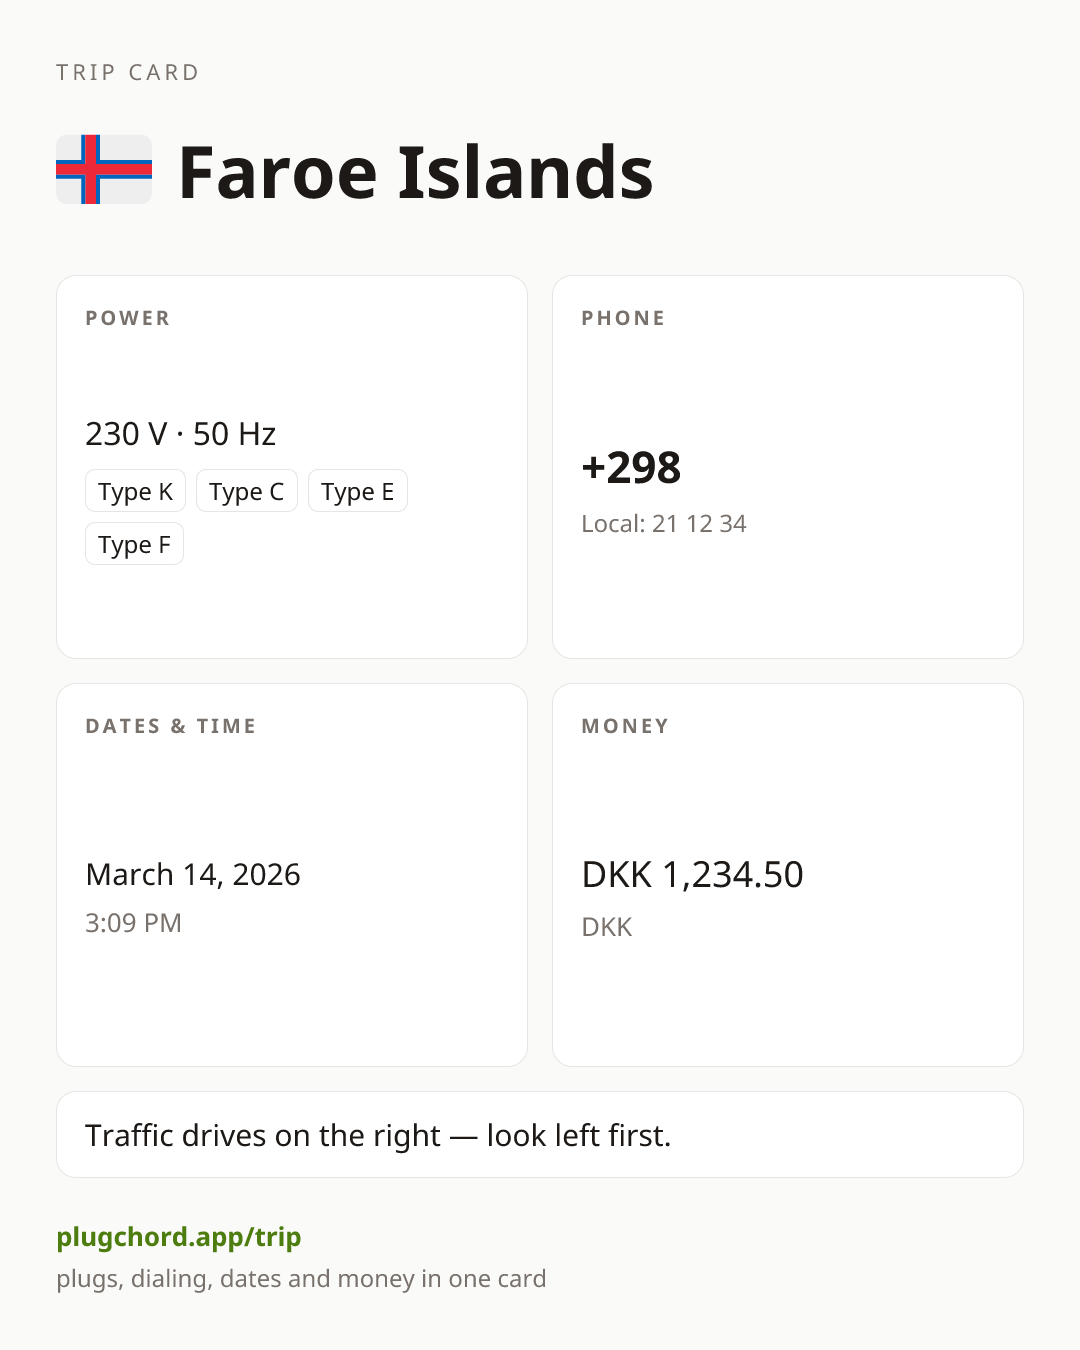Open the plugchord.app/trip link
Viewport: 1080px width, 1350px height.
179,1237
